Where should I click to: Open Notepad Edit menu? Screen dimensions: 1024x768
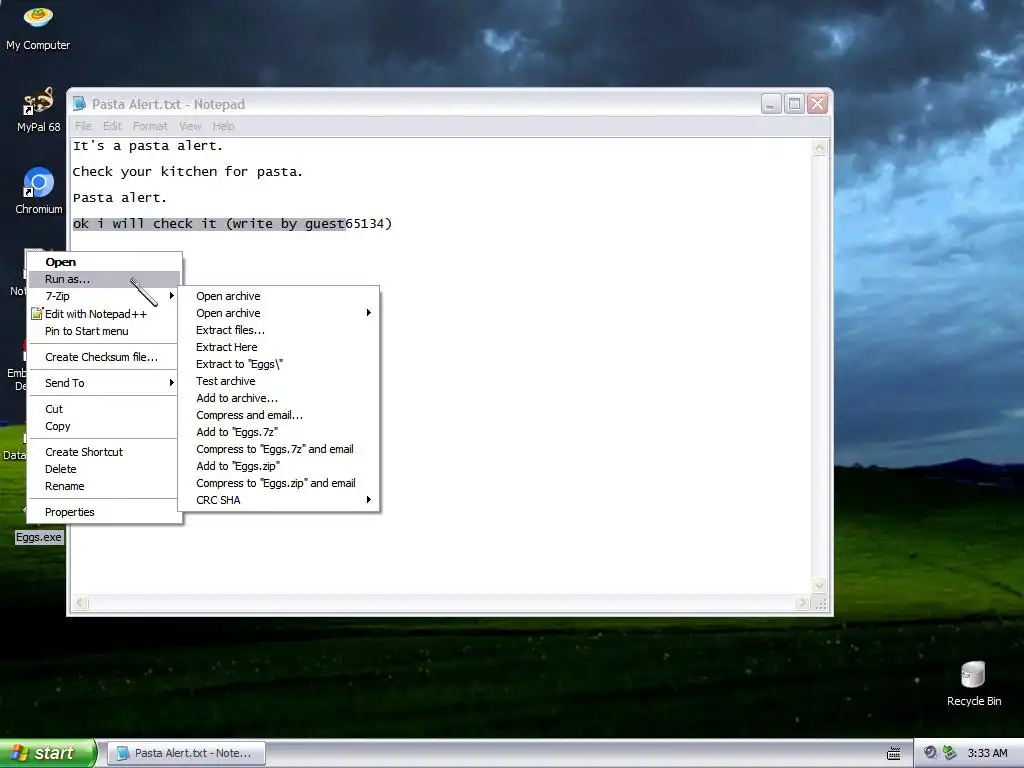112,126
